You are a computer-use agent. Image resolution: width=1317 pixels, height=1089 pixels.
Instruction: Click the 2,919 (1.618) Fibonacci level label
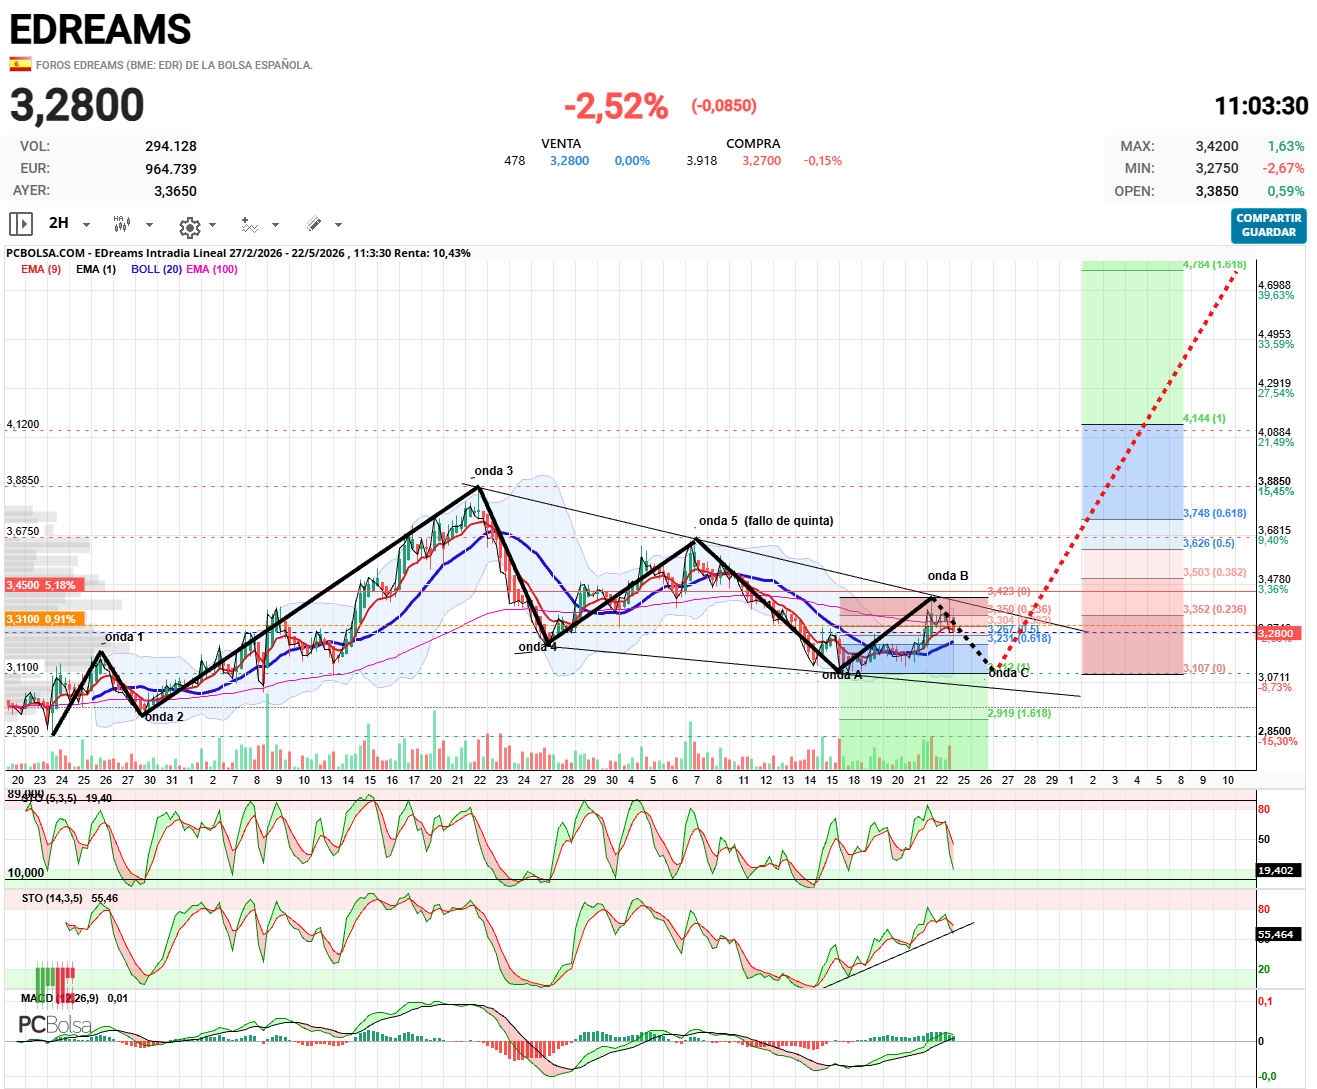[1019, 713]
